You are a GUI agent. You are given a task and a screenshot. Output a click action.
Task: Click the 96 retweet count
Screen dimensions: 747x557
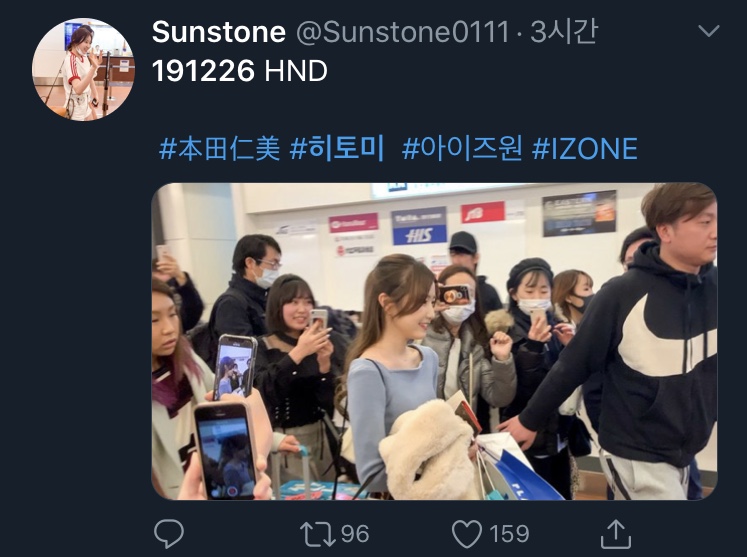355,534
